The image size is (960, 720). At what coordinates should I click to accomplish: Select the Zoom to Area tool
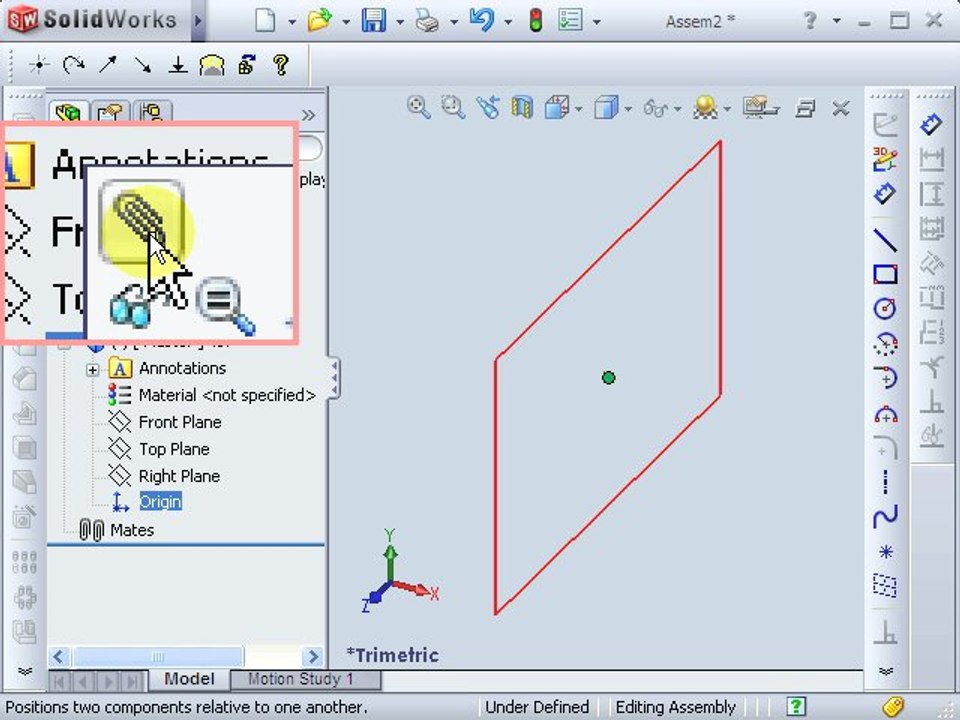click(x=452, y=108)
